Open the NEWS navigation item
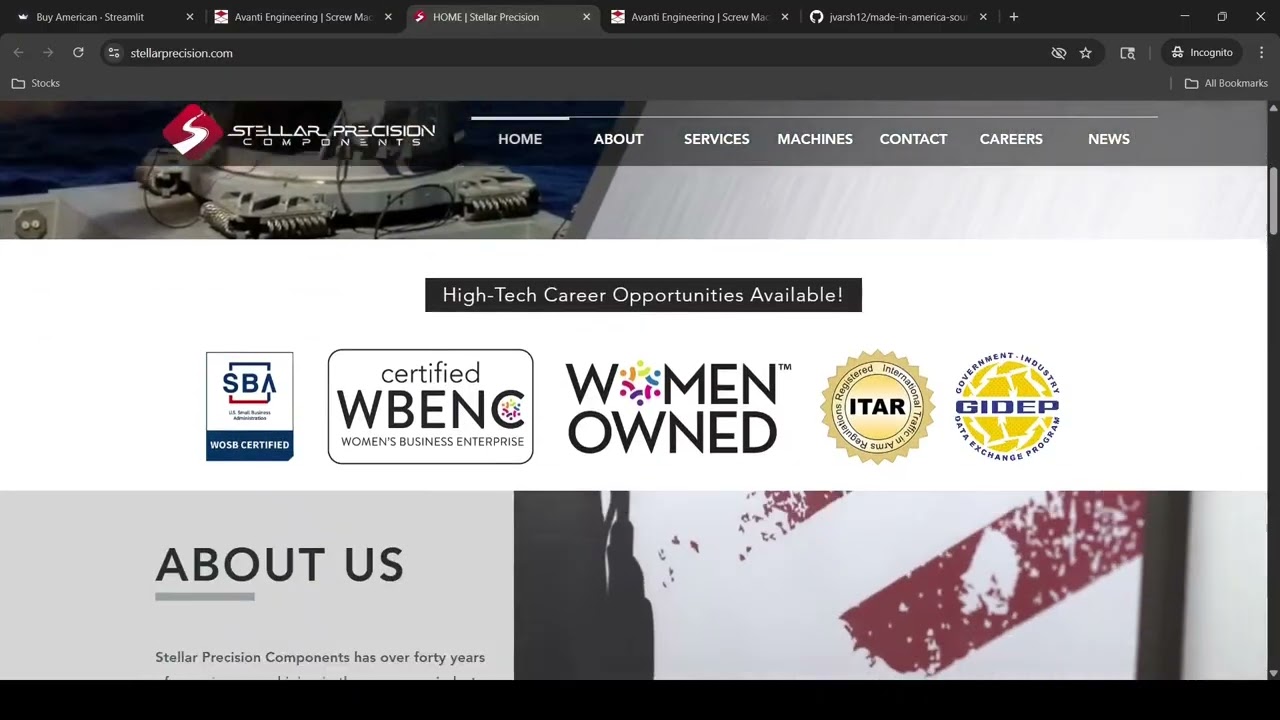The height and width of the screenshot is (720, 1280). 1109,139
